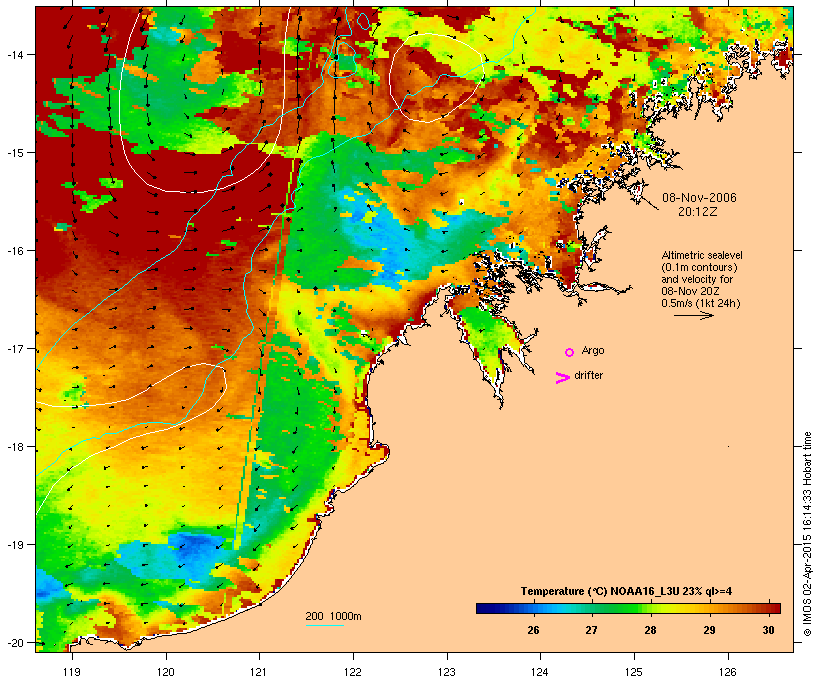Viewport: 820px width, 680px height.
Task: Click the '-19' latitude axis label
Action: tap(14, 545)
